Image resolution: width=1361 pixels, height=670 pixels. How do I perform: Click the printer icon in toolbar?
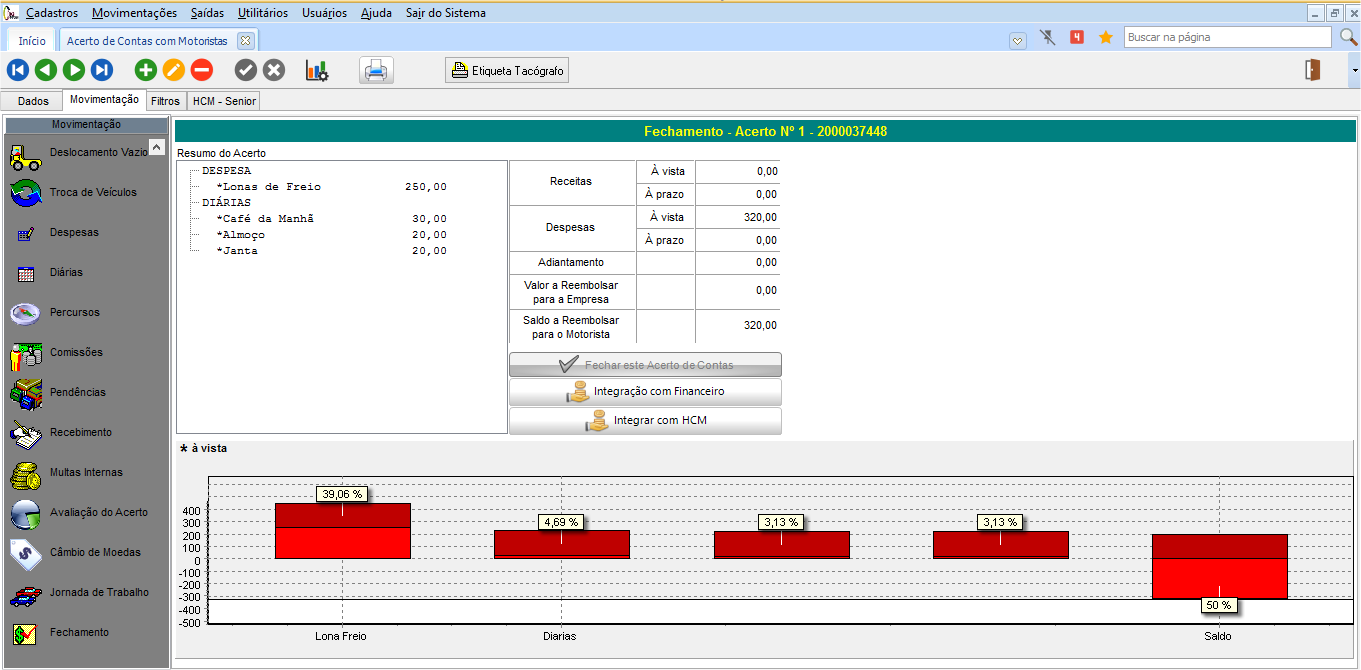click(377, 71)
